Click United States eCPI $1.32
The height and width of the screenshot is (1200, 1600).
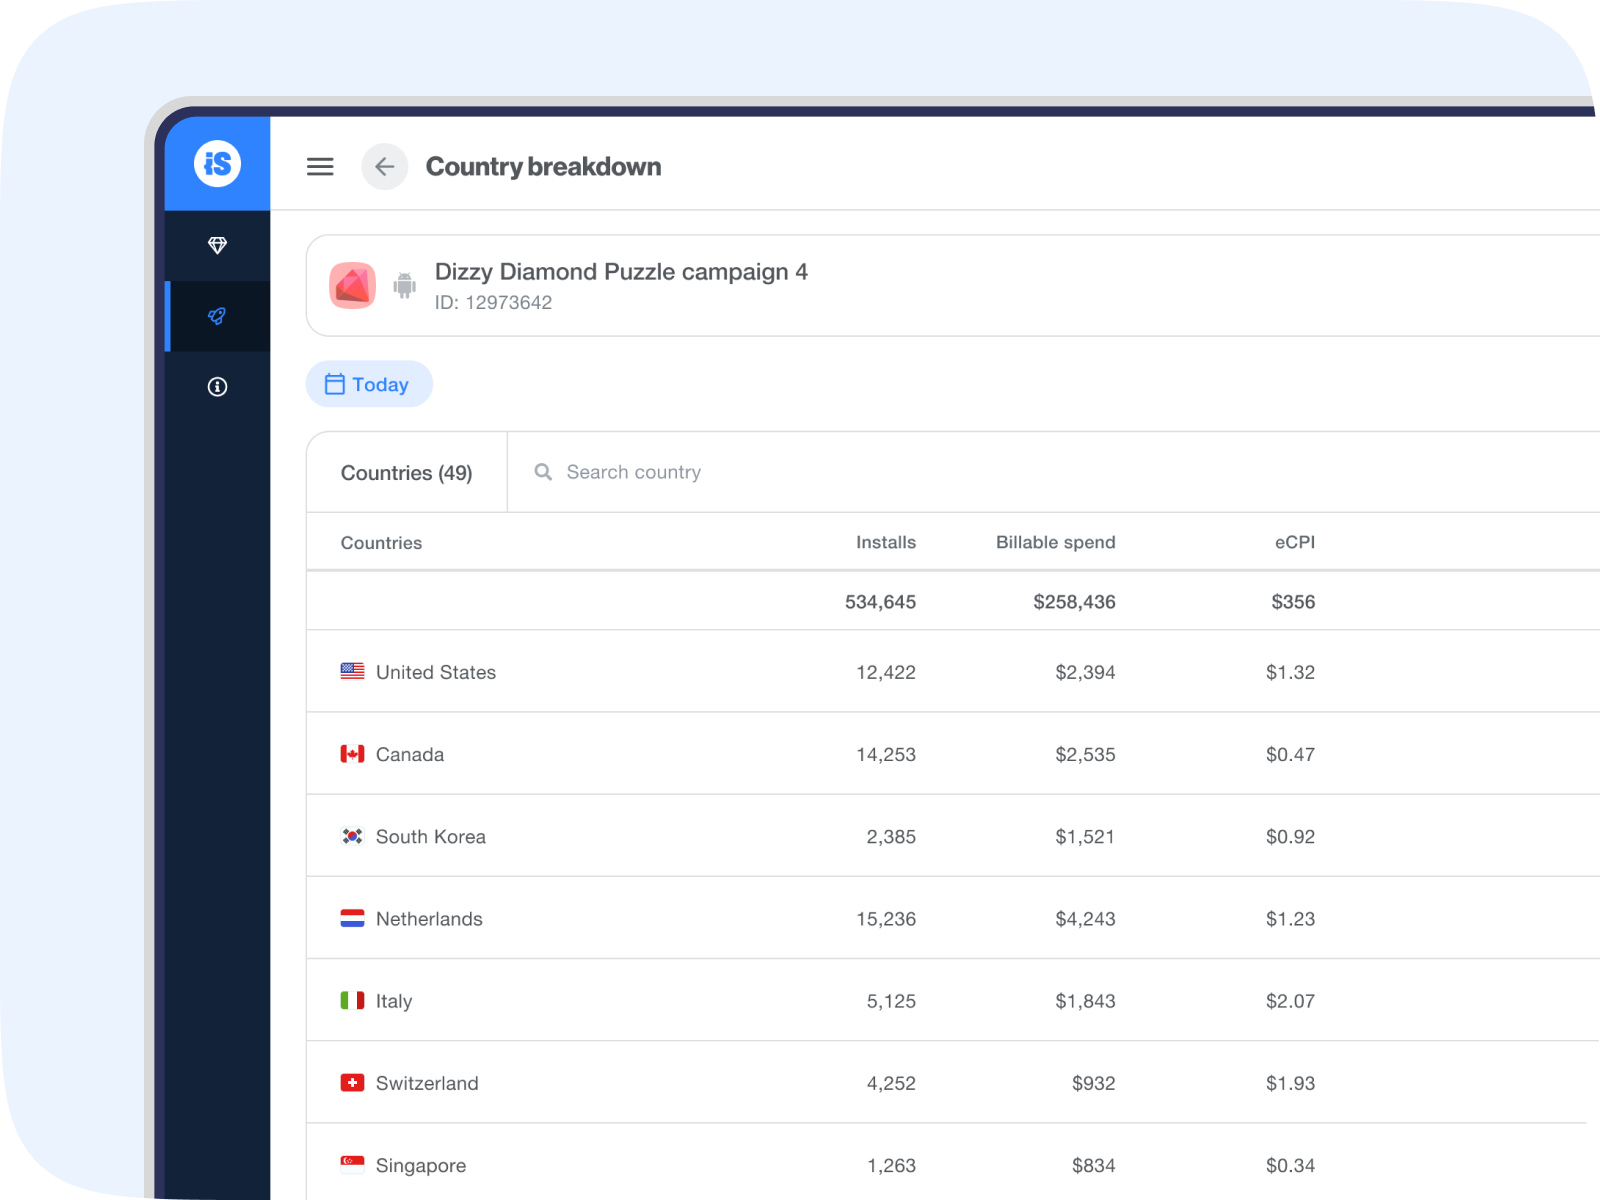tap(1290, 672)
